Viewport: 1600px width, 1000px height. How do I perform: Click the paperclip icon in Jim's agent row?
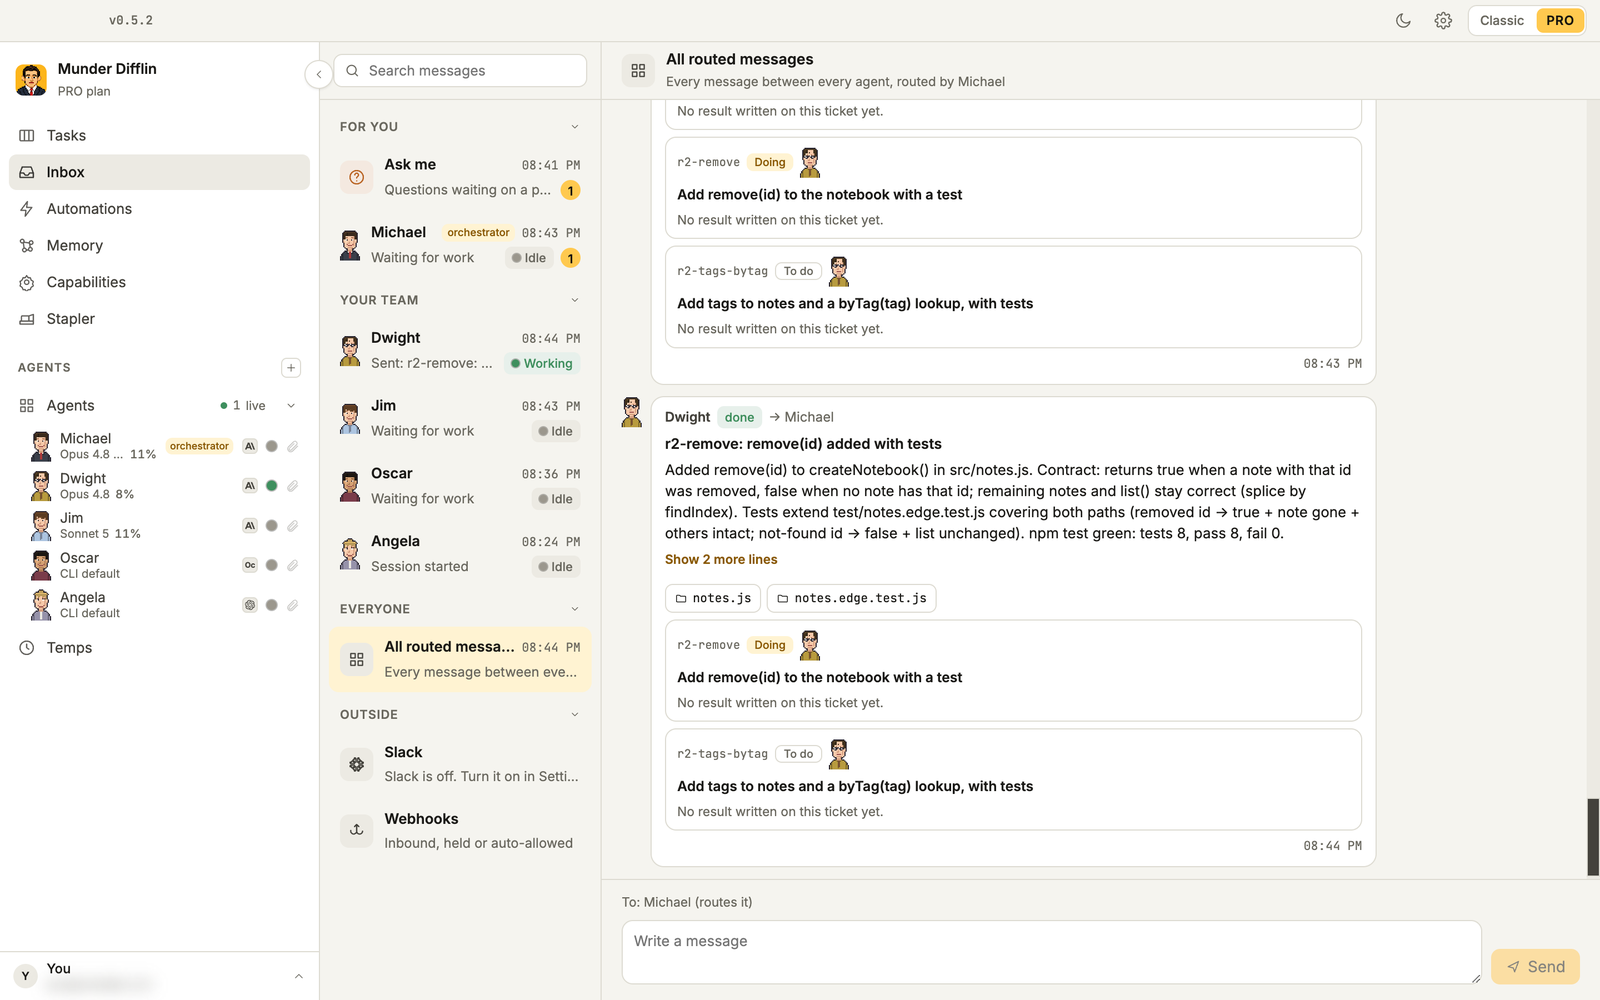tap(292, 525)
